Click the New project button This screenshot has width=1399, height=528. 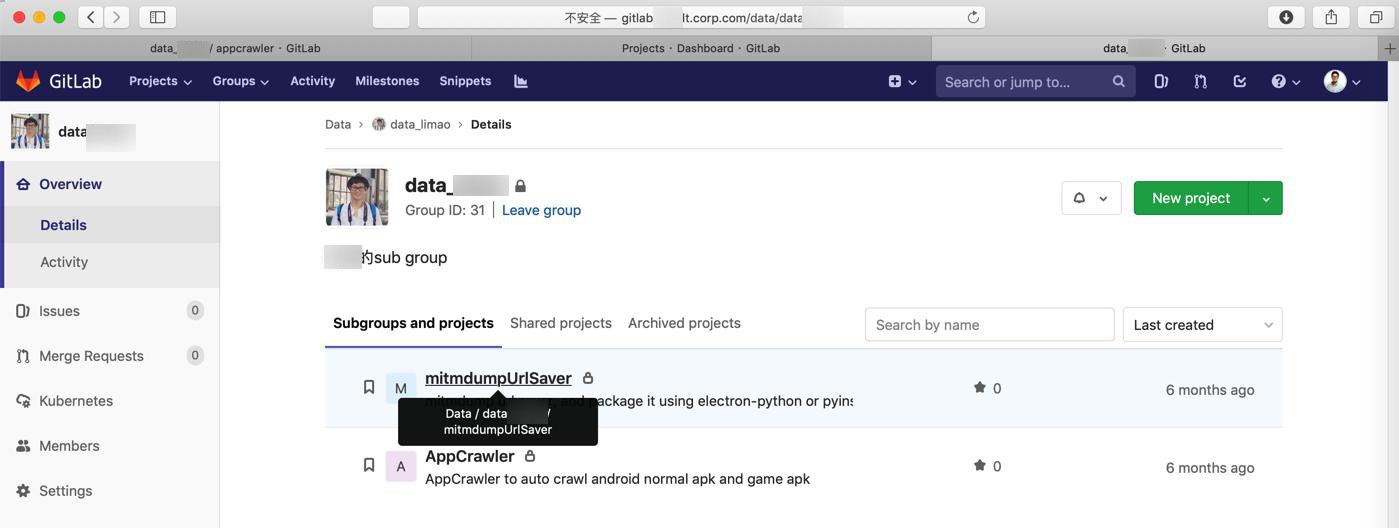[1191, 198]
